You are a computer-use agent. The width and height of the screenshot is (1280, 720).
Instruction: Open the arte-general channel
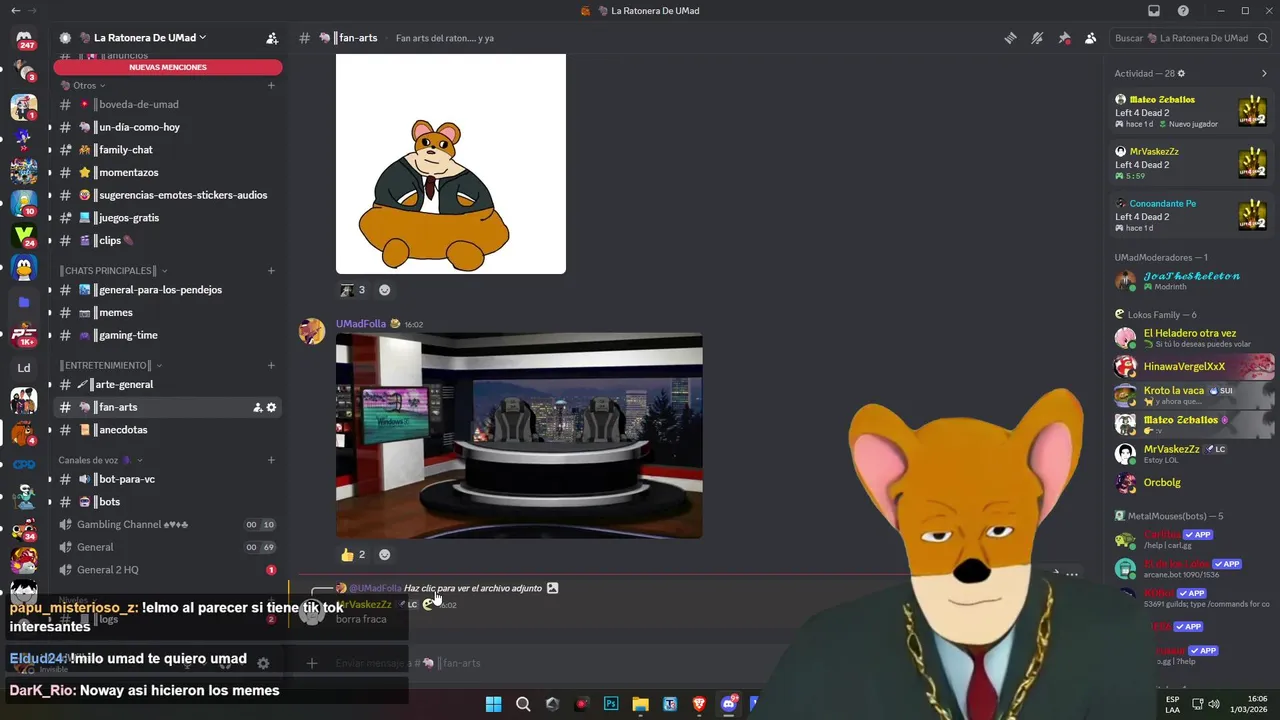pyautogui.click(x=168, y=384)
